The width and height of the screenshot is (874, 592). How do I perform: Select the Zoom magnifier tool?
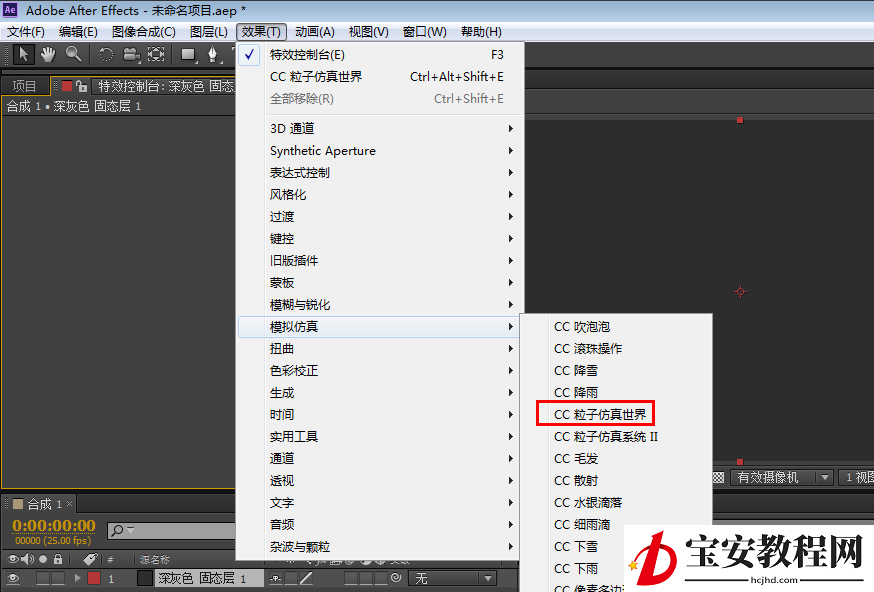(x=74, y=55)
